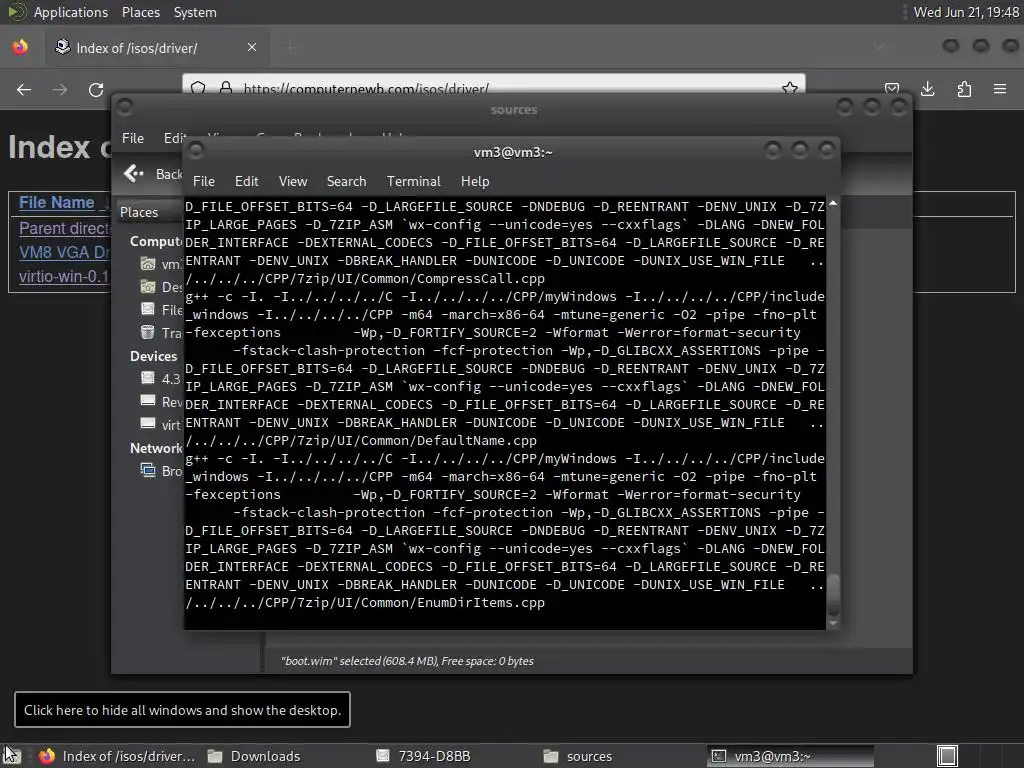Click boot.wim selected status text
The height and width of the screenshot is (768, 1024).
(x=407, y=661)
